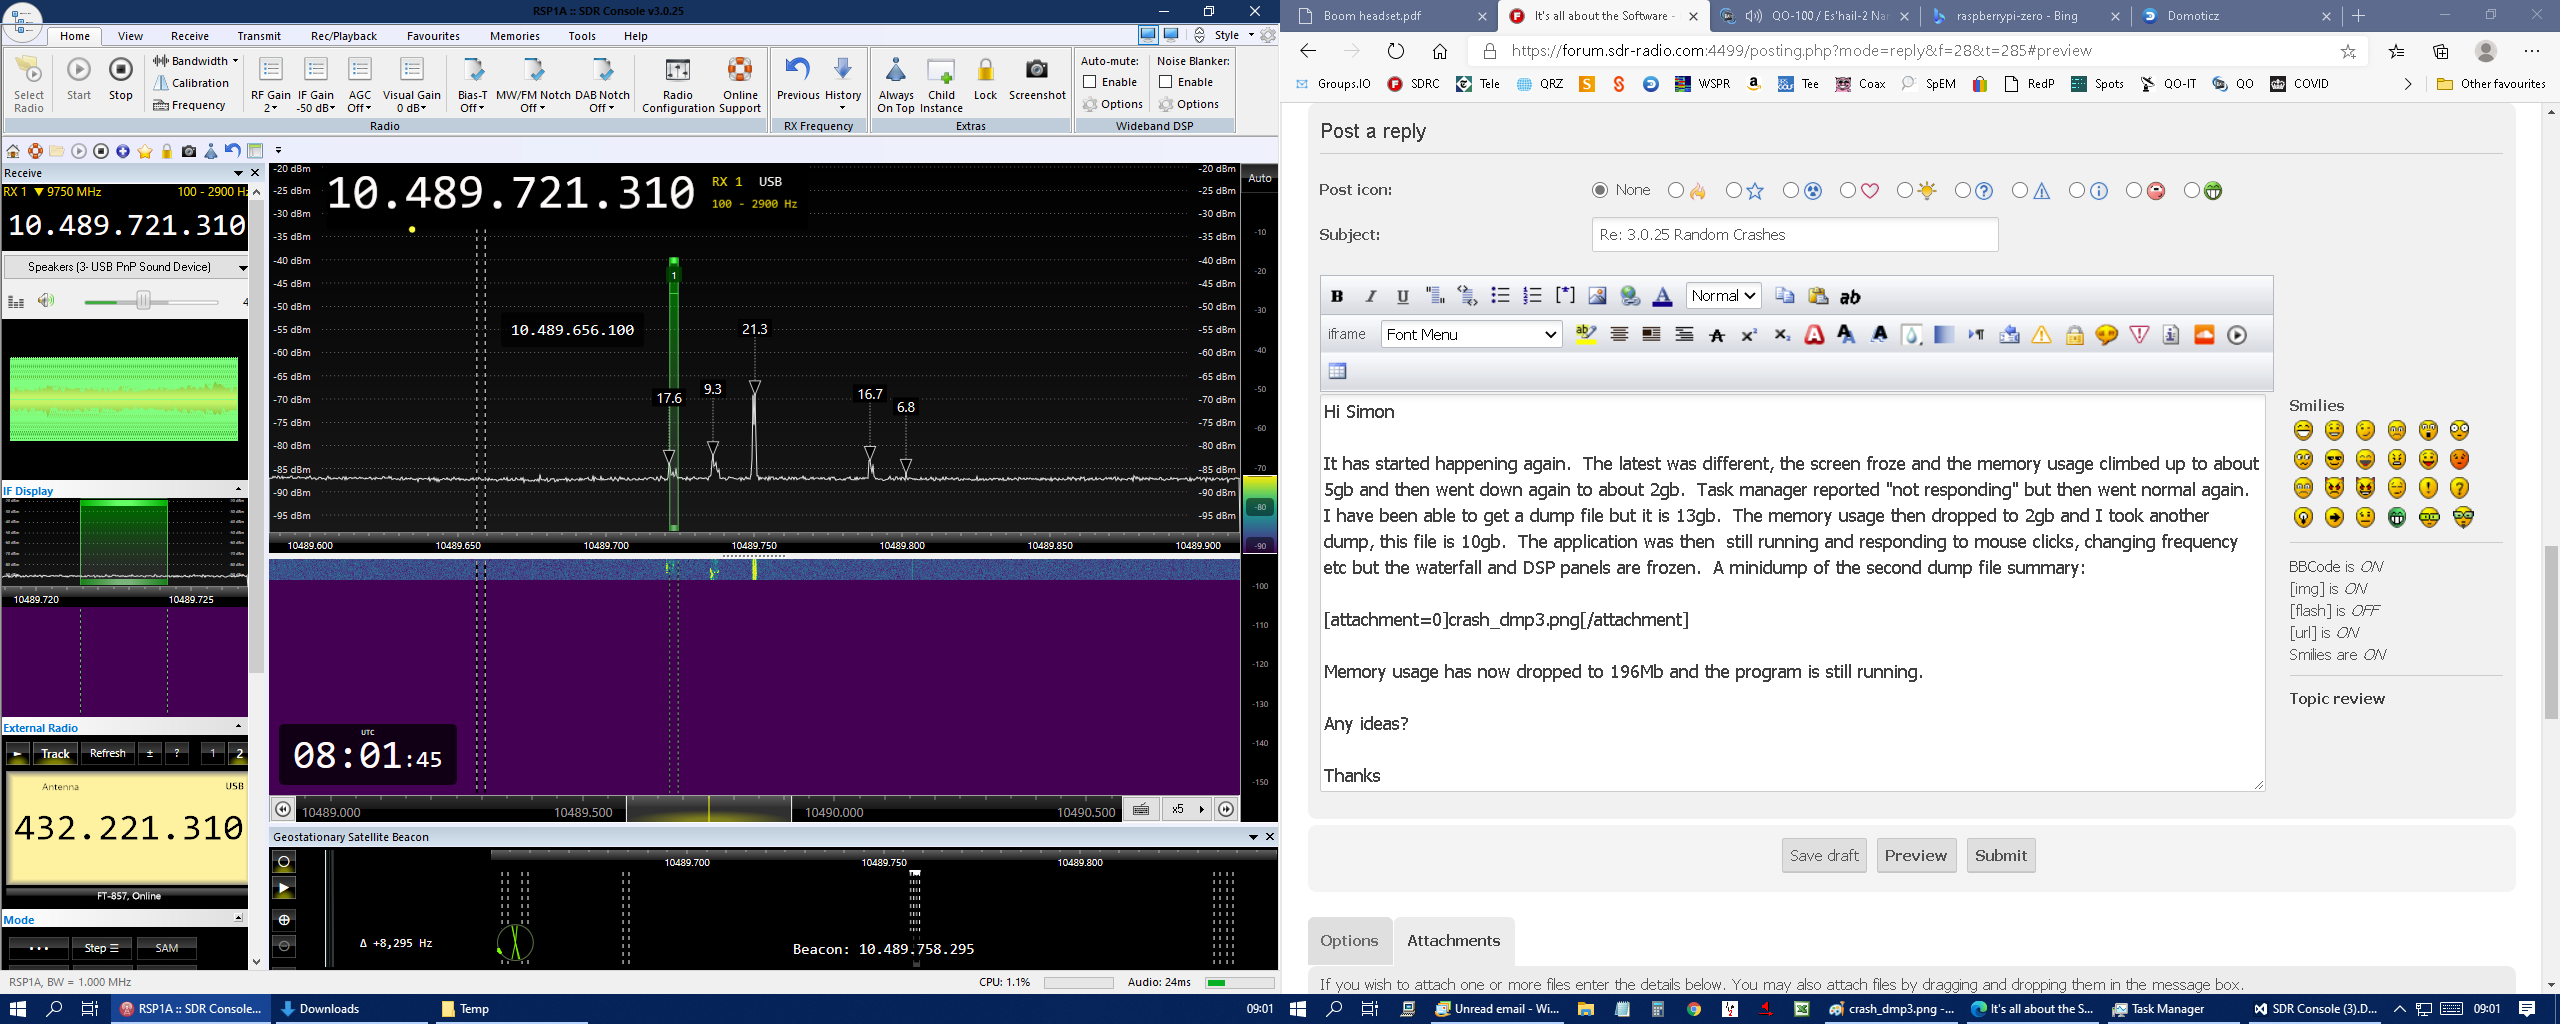Image resolution: width=2560 pixels, height=1024 pixels.
Task: Open Online Support lifebuoy icon
Action: pyautogui.click(x=740, y=70)
